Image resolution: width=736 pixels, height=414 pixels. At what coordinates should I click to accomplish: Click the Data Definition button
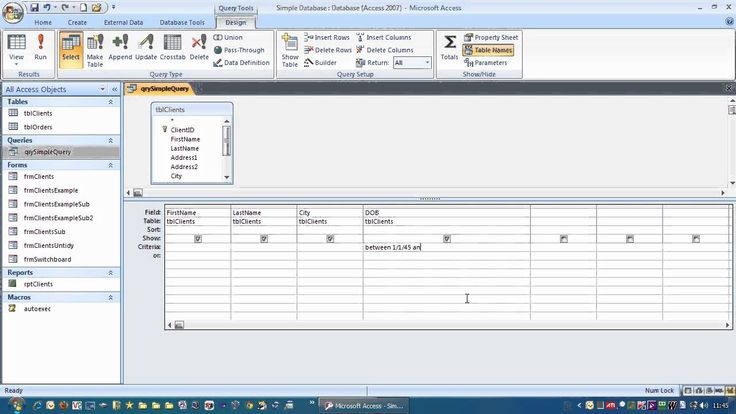(241, 62)
